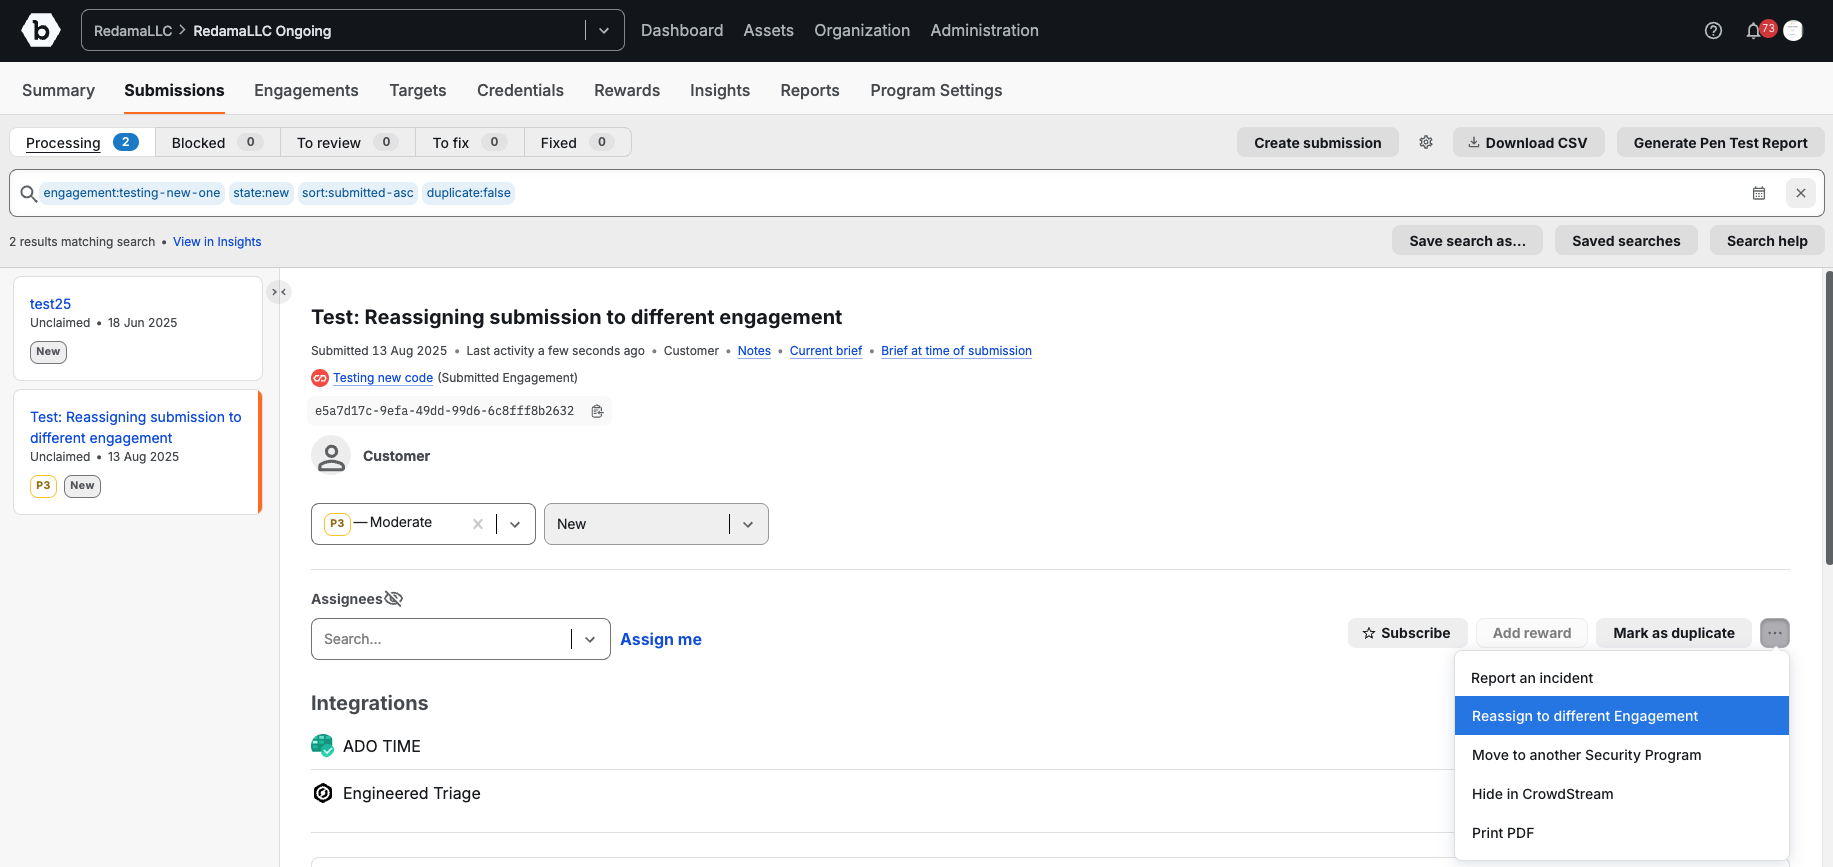Click the Engineered Triage integration icon
1833x867 pixels.
click(322, 793)
